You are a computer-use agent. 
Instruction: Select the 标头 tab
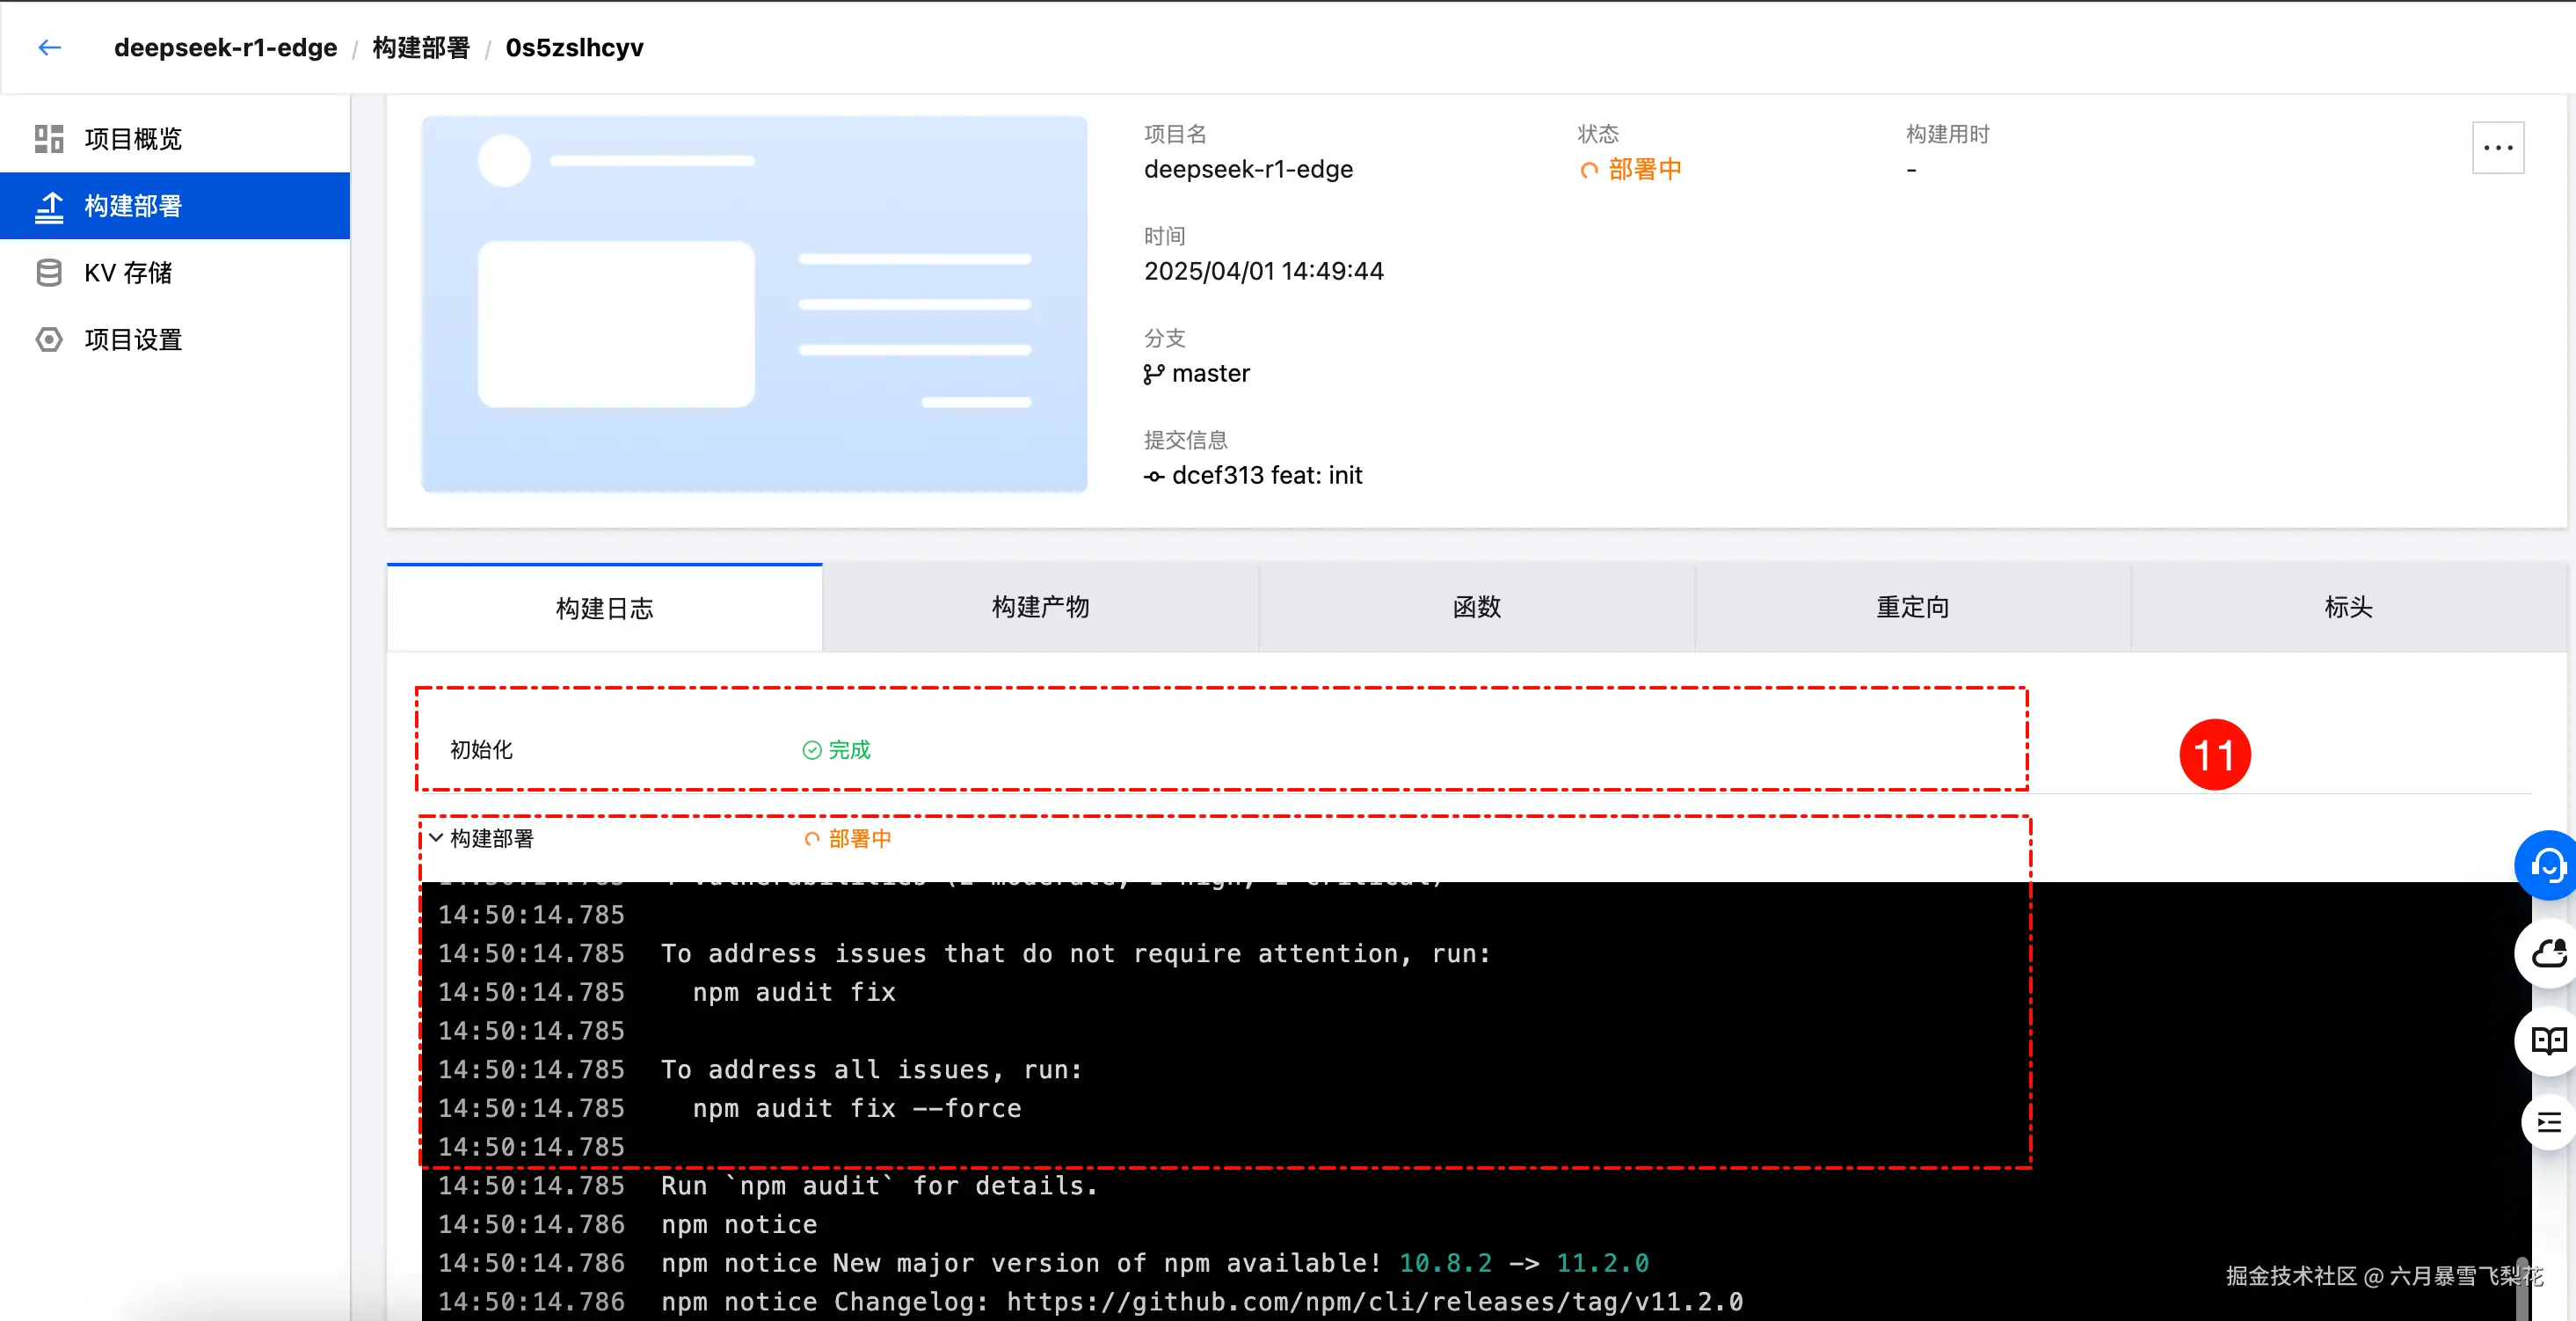click(x=2348, y=607)
